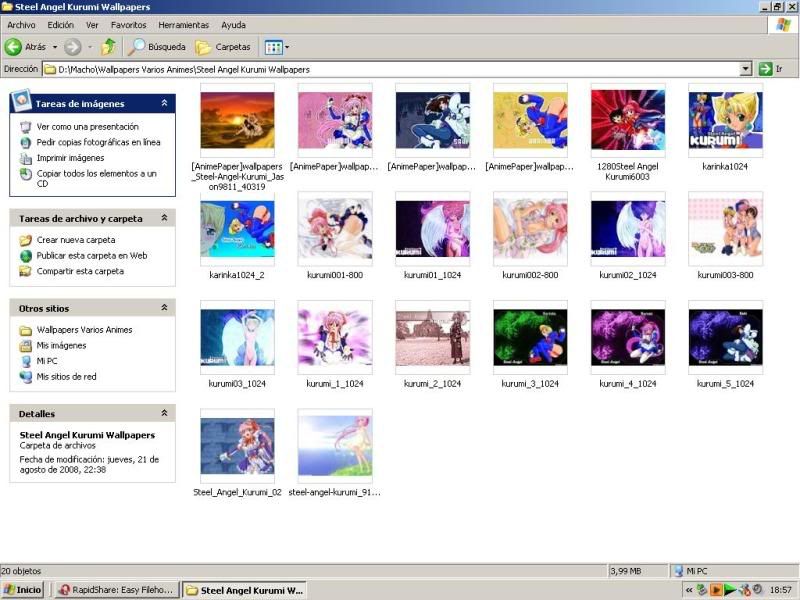
Task: Open the Forward history dropdown arrow
Action: coord(90,47)
